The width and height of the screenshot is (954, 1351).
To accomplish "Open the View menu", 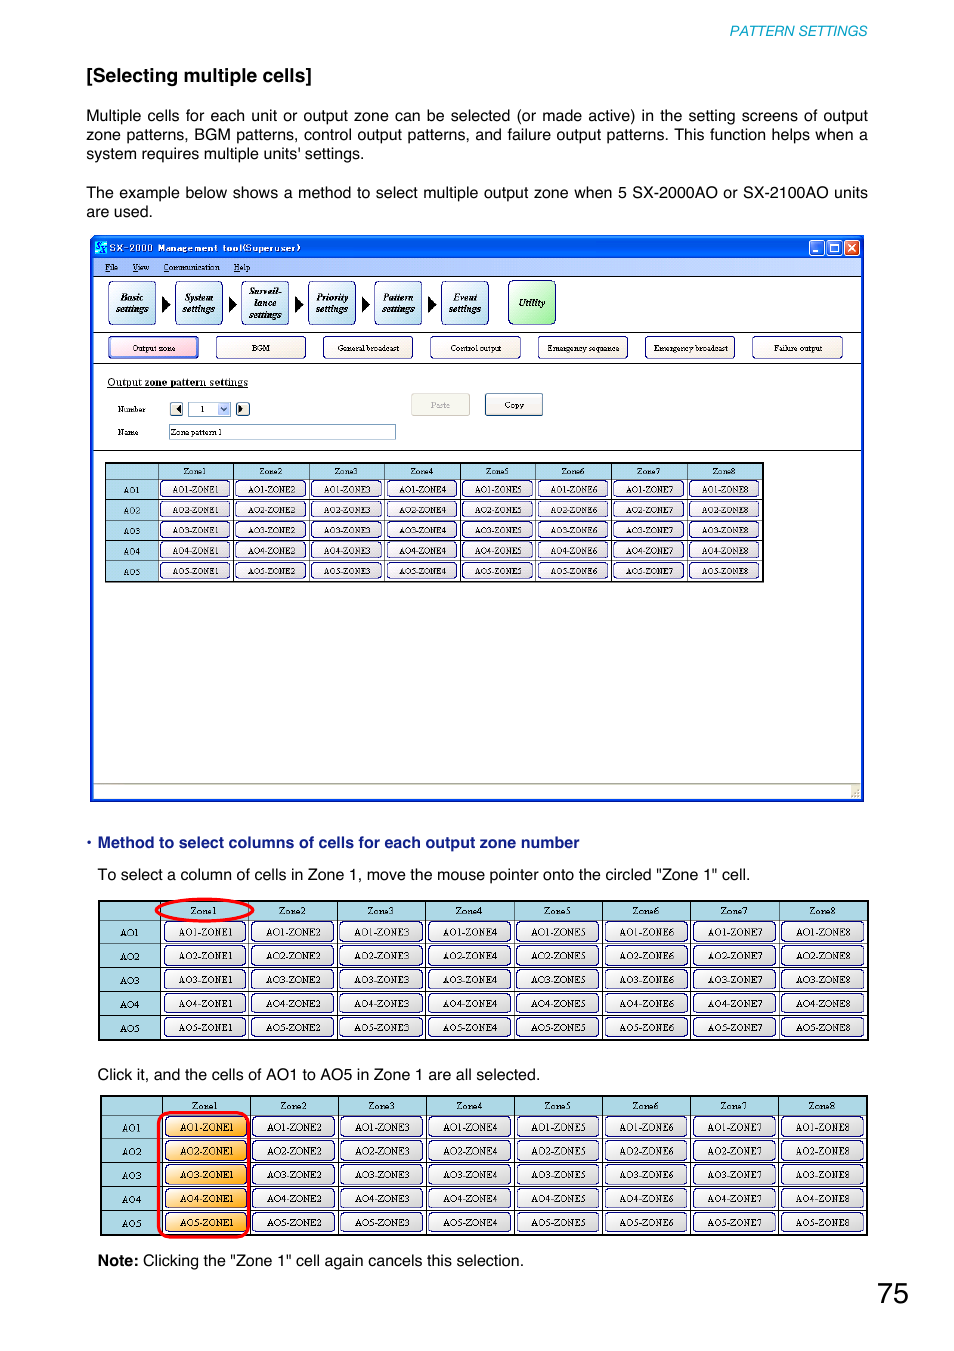I will (141, 267).
